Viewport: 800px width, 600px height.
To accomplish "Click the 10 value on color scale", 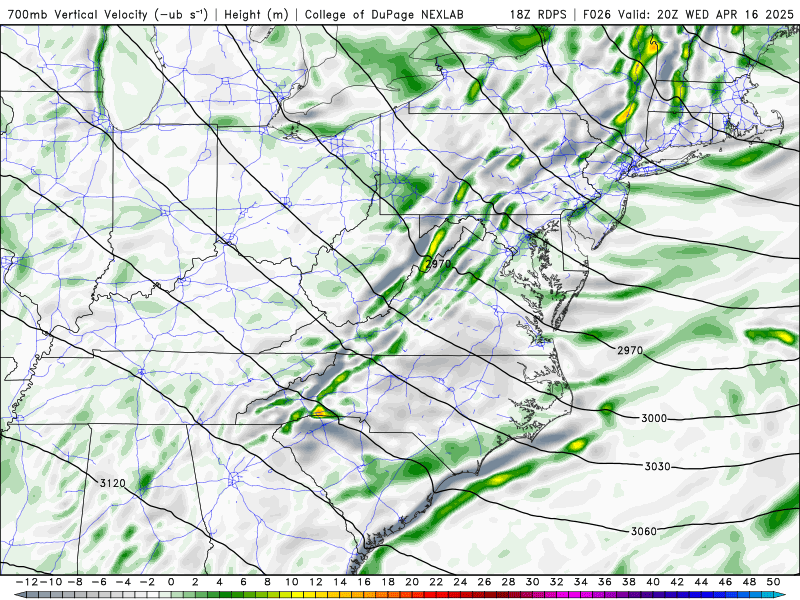I will click(x=291, y=582).
